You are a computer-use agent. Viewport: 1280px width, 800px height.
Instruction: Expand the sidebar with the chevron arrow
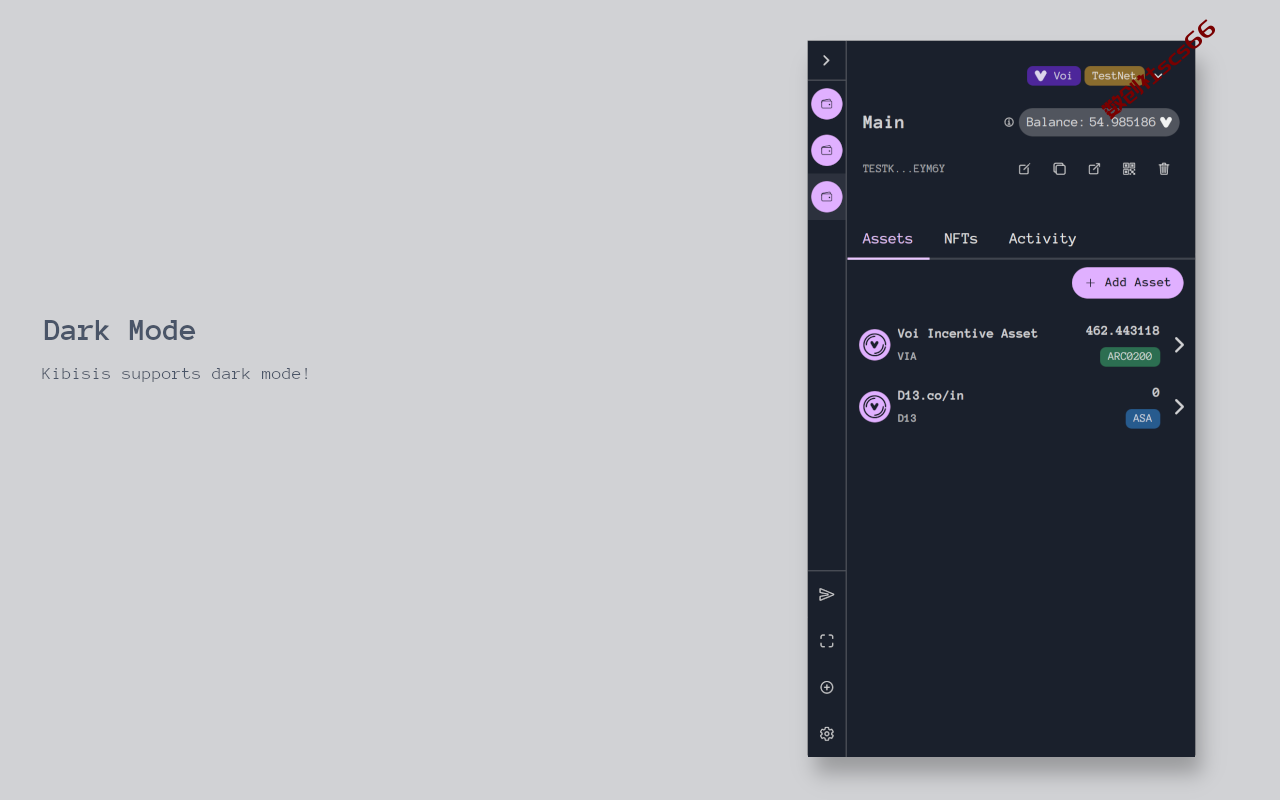coord(826,60)
